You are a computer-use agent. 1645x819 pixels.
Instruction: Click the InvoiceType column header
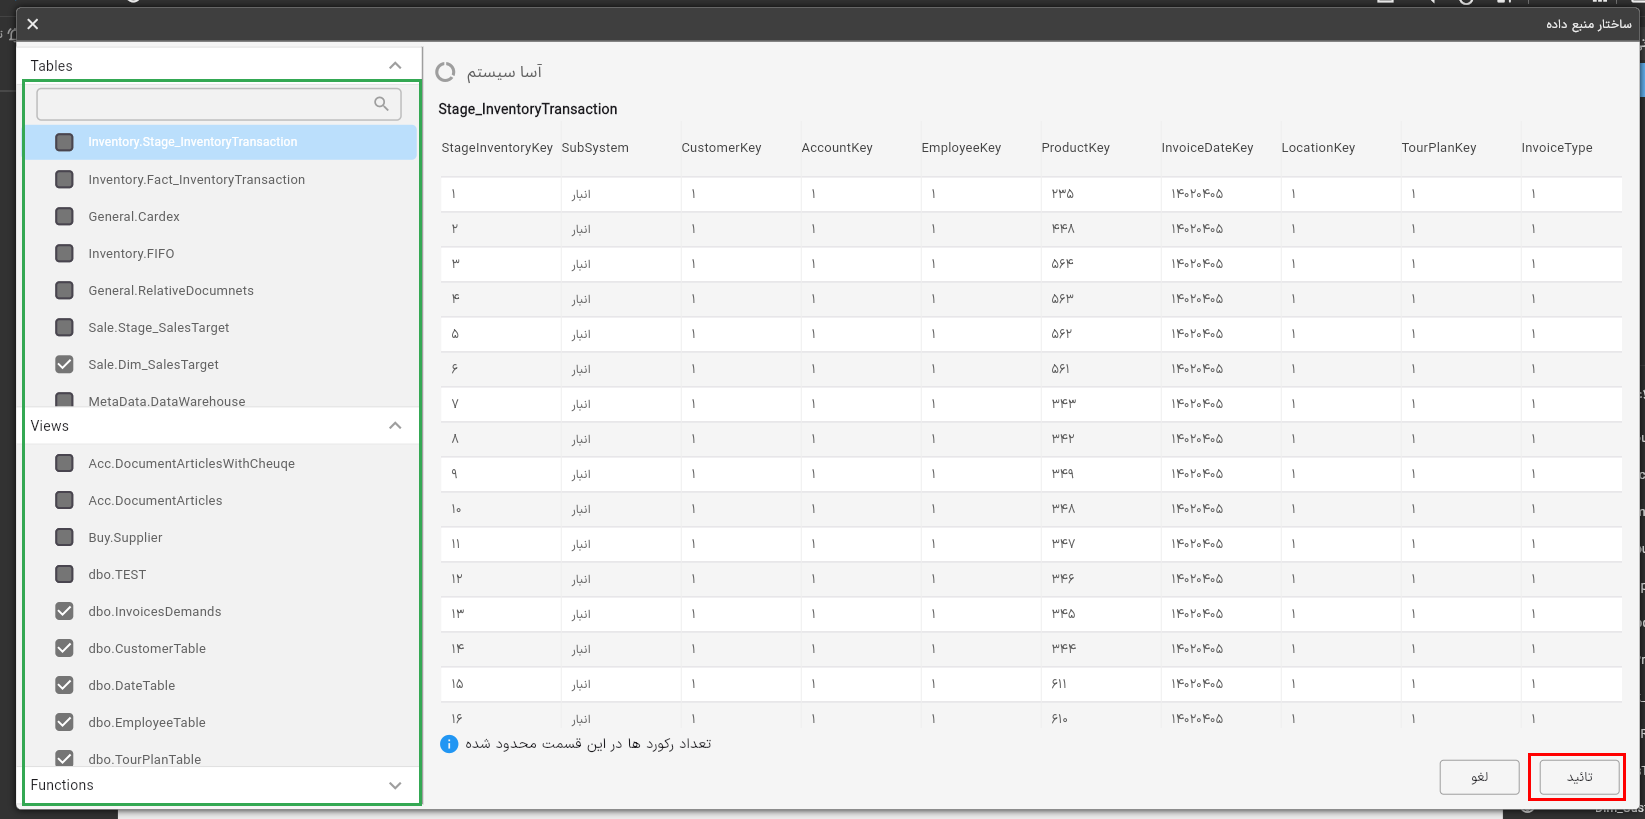coord(1557,148)
